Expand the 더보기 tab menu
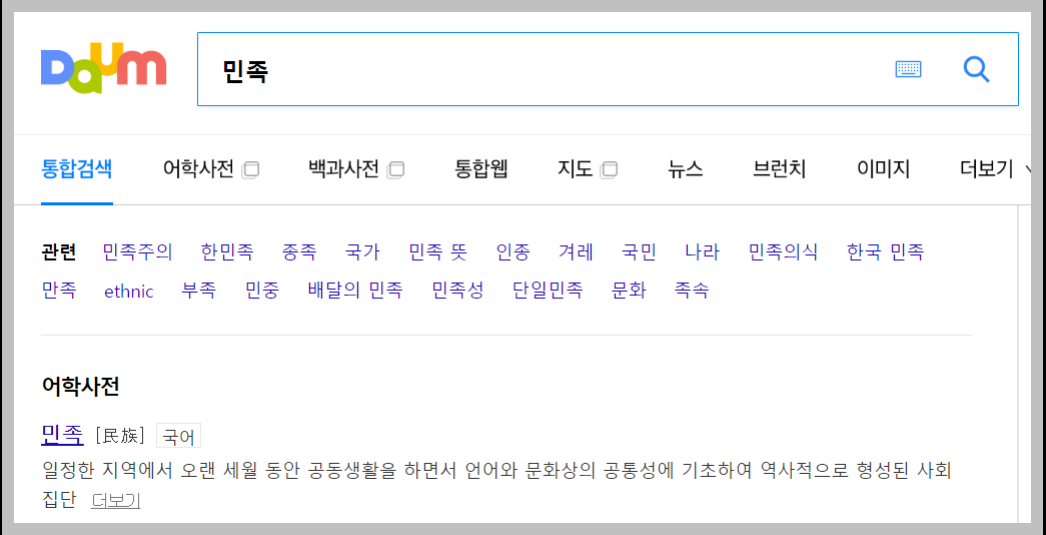 (995, 169)
